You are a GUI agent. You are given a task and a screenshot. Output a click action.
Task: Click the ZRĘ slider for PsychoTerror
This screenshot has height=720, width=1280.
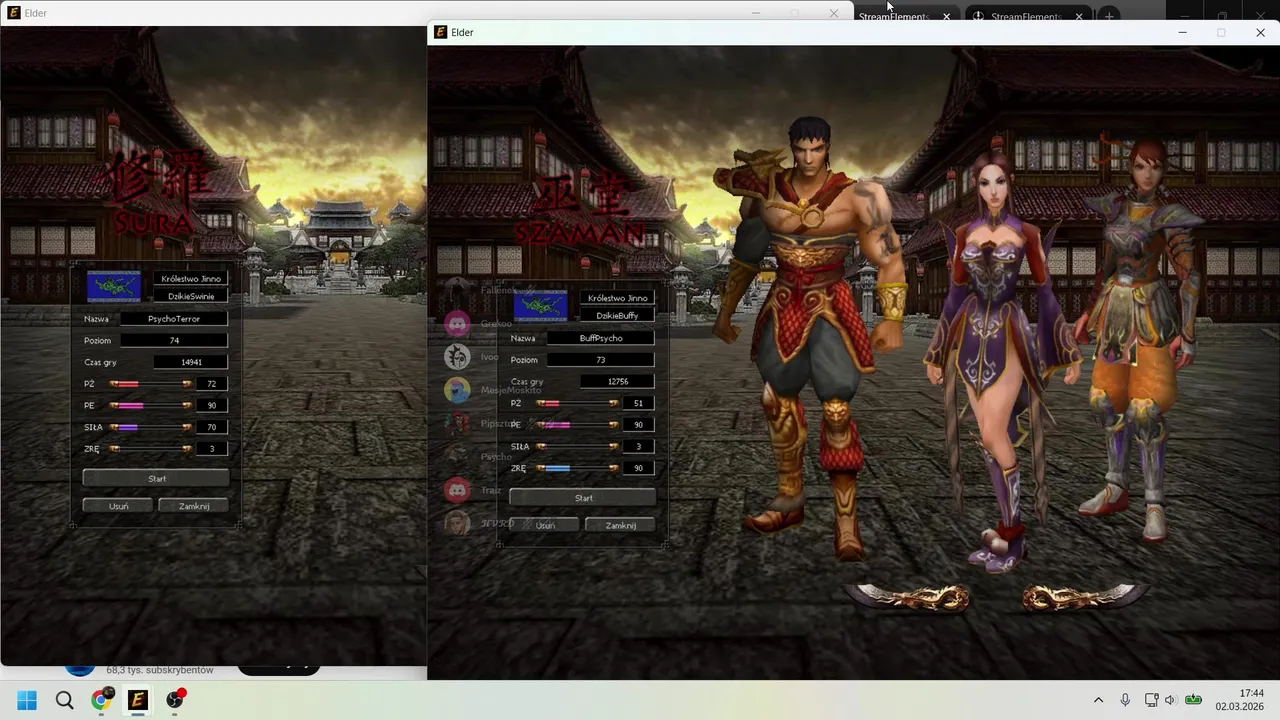[x=151, y=449]
